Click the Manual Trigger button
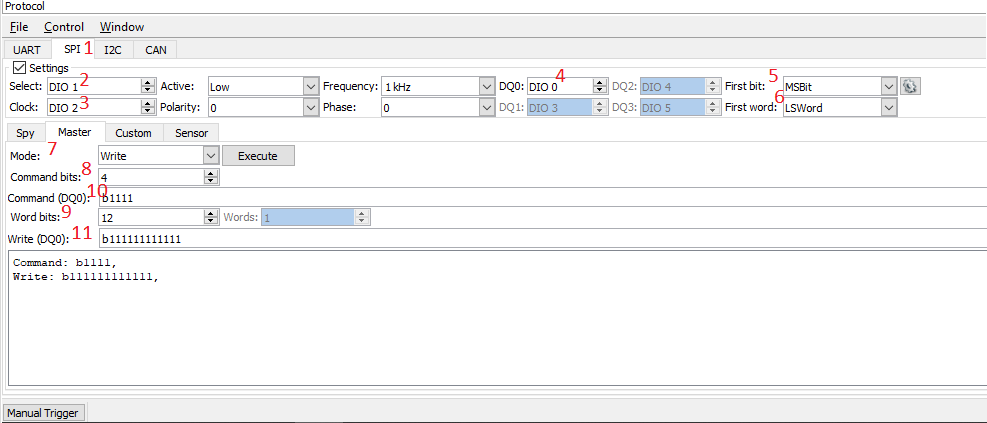 tap(43, 413)
